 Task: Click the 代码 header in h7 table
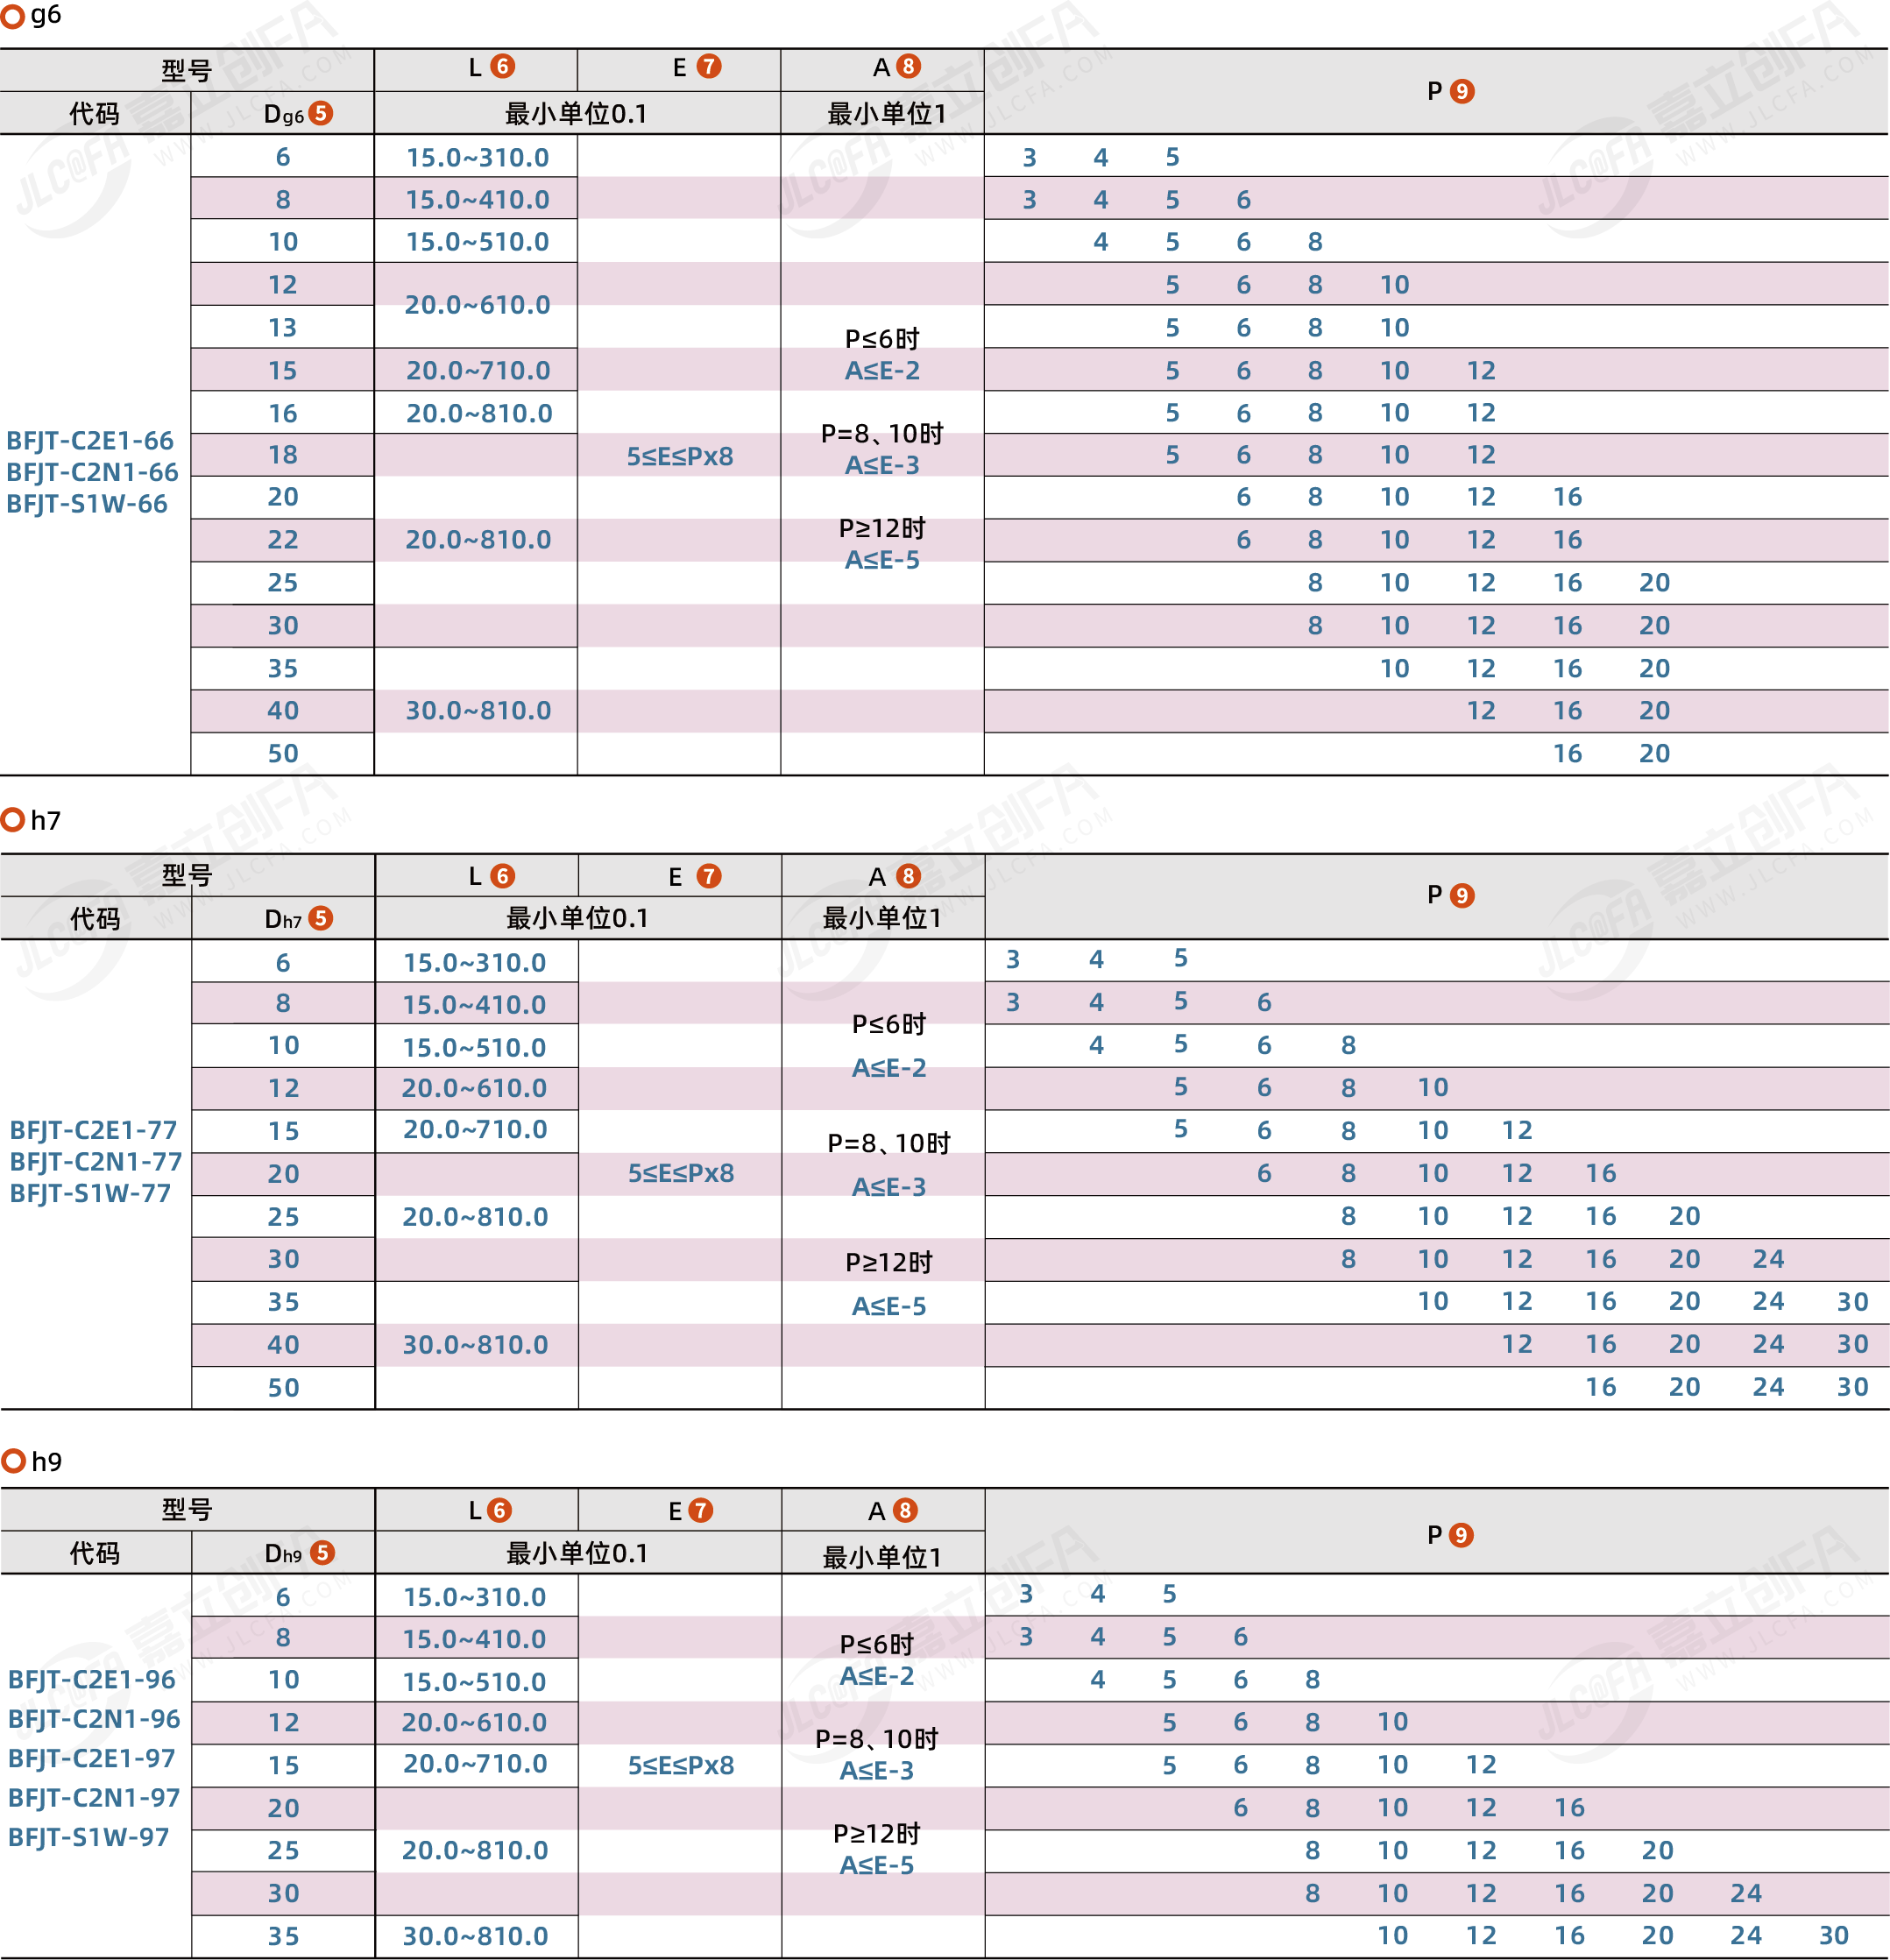95,918
